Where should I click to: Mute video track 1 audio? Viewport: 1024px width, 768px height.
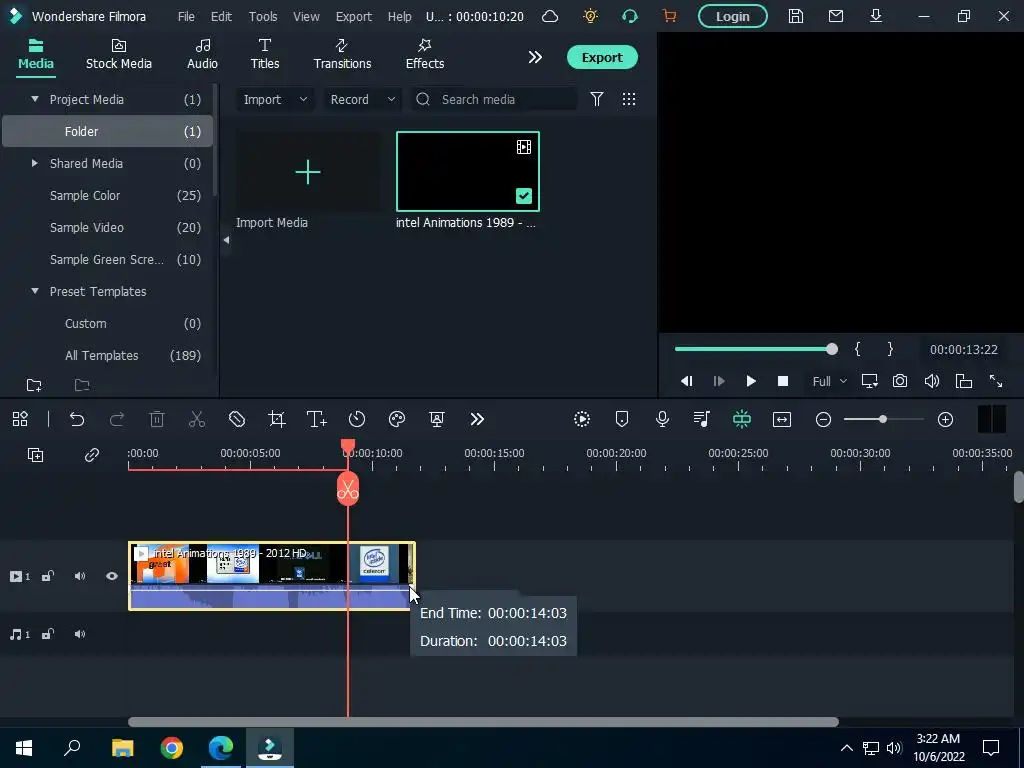click(80, 576)
